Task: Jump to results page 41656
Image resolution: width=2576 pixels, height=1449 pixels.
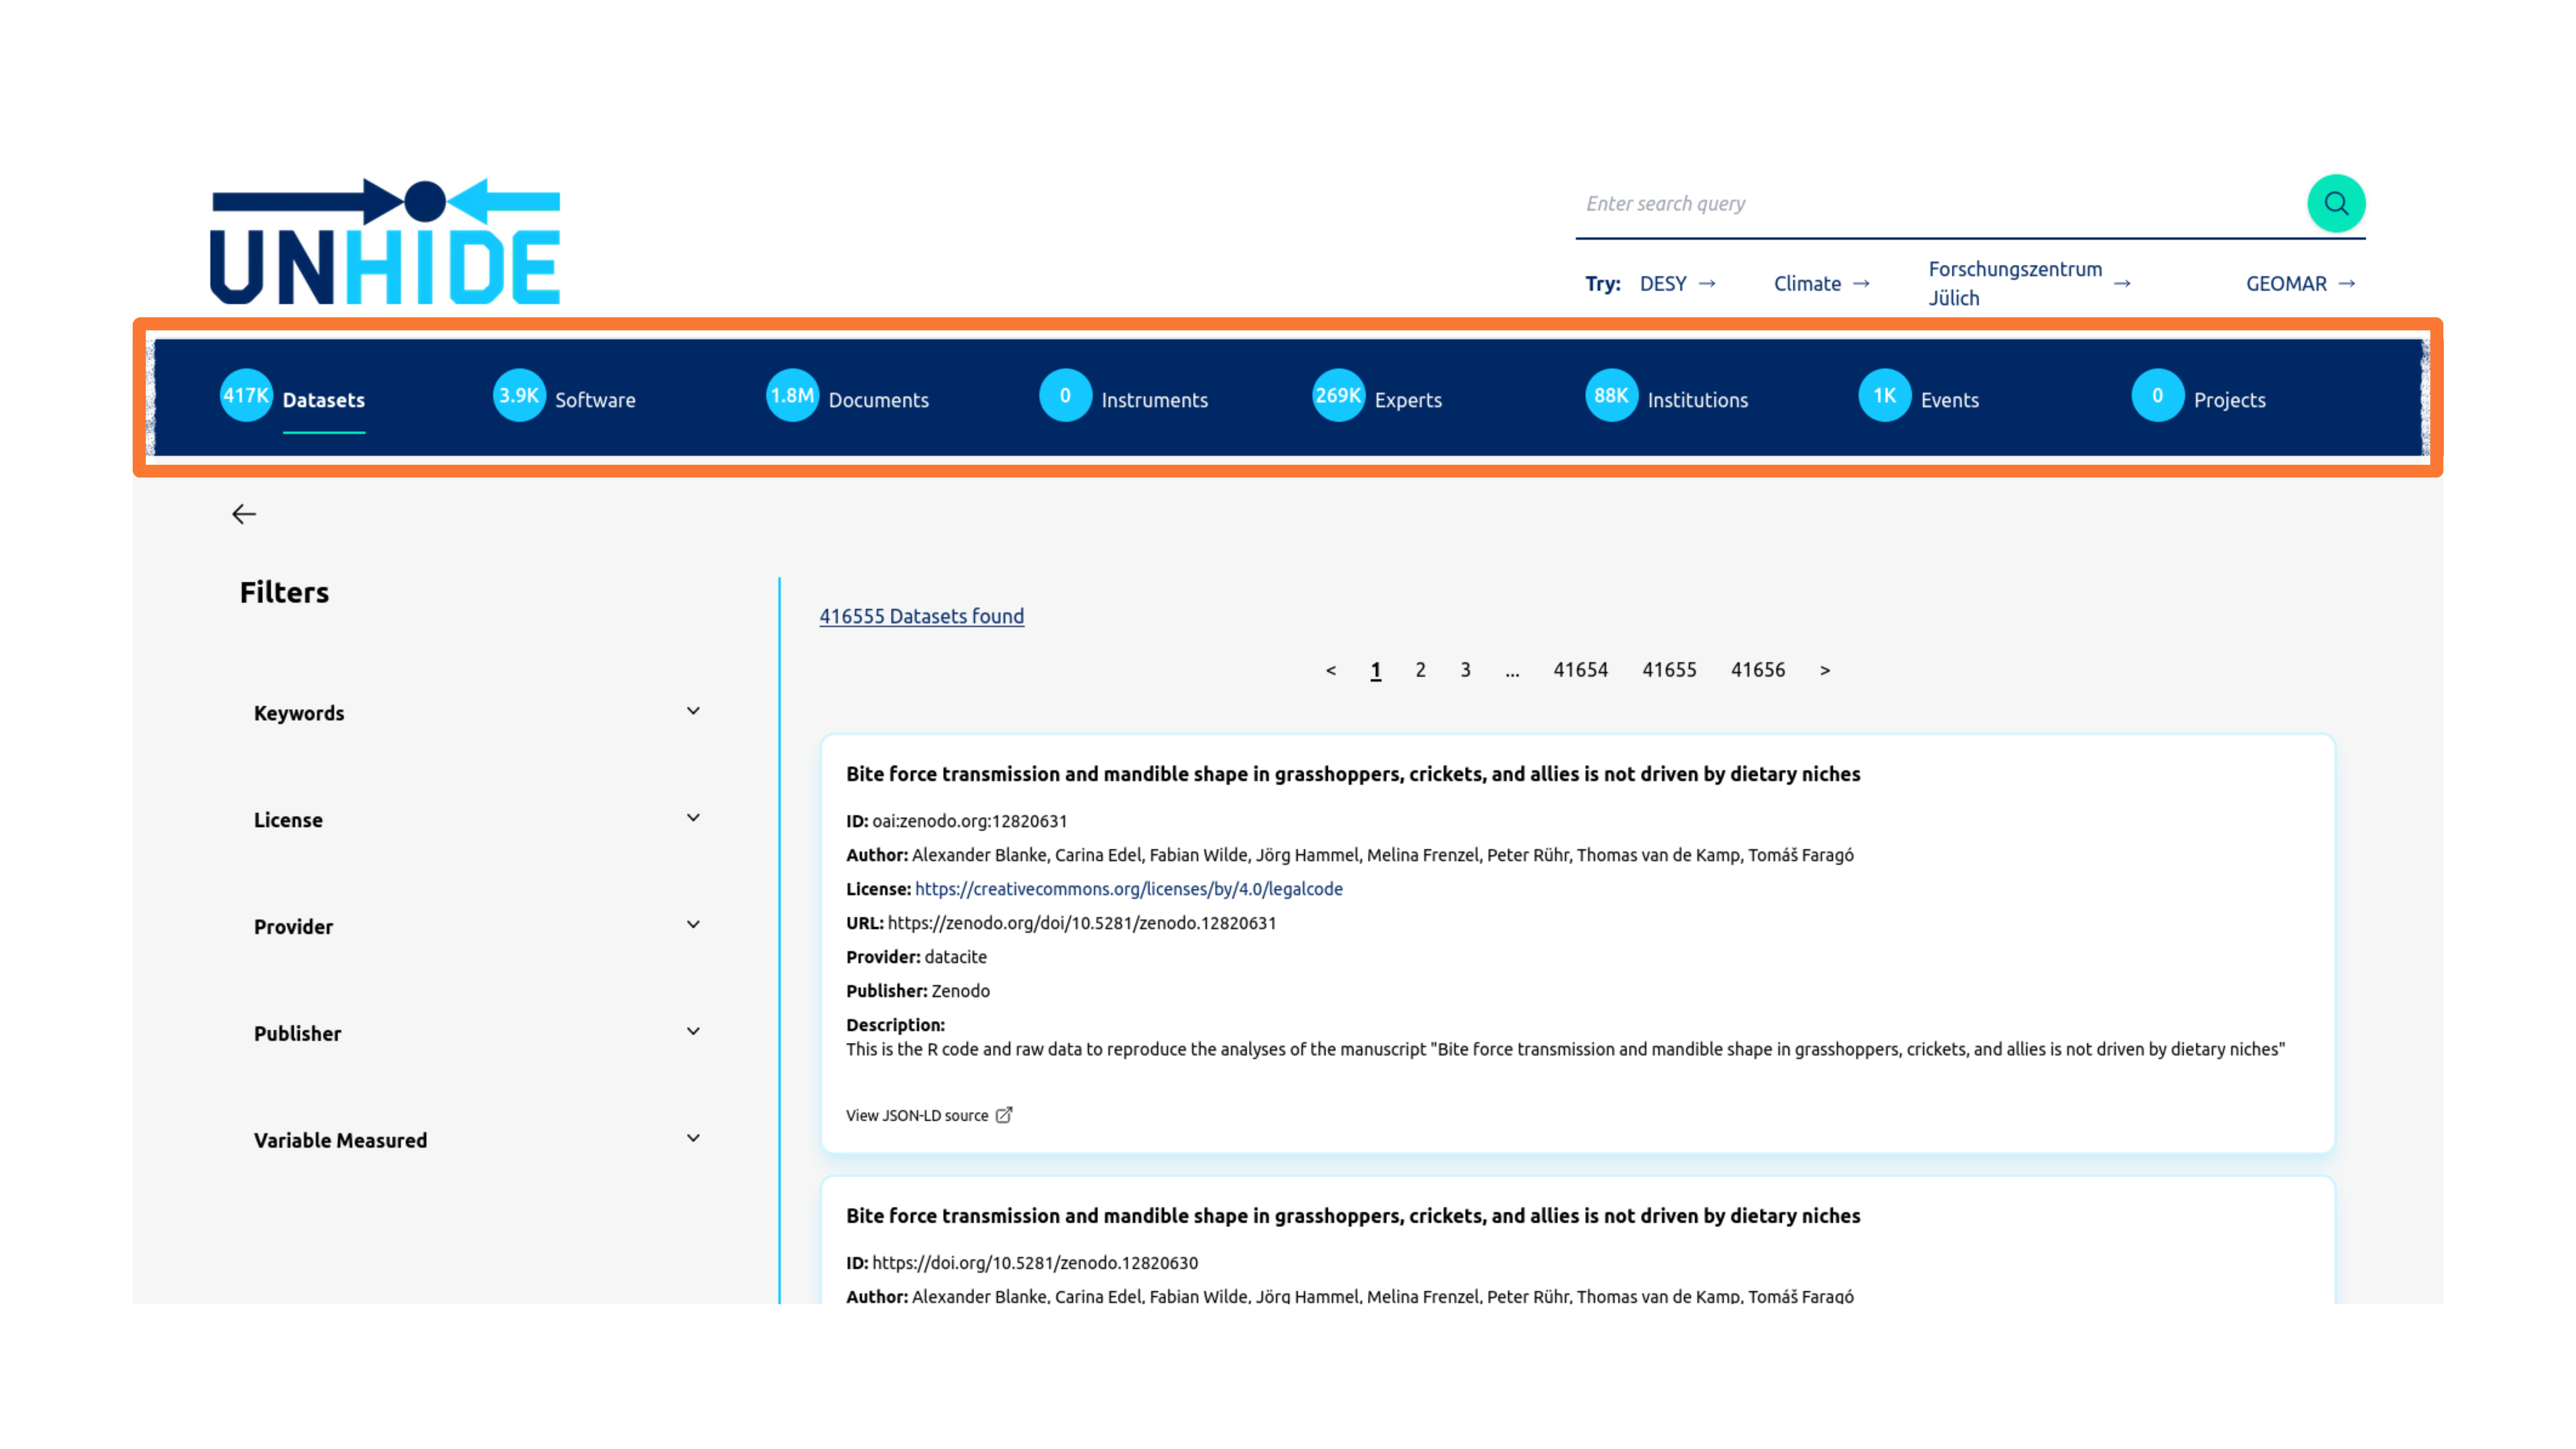Action: [x=1757, y=670]
